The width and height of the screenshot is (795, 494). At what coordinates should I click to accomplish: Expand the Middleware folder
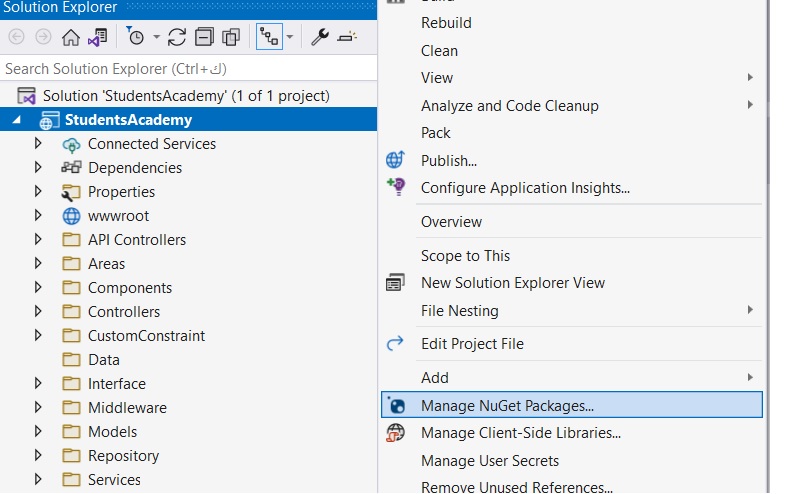(x=38, y=407)
